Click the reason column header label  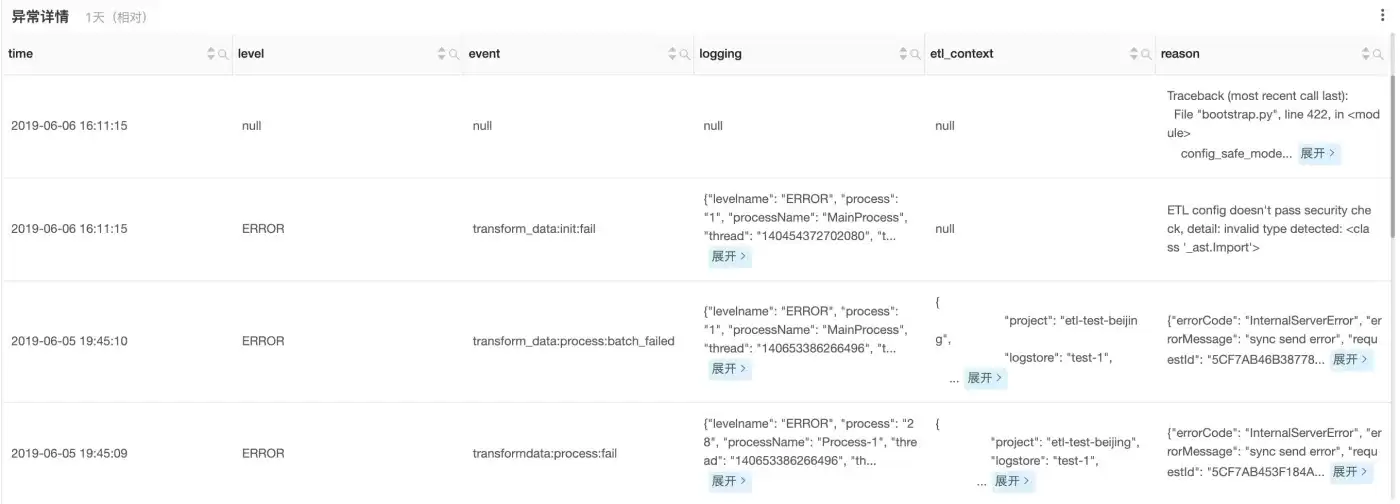(1180, 54)
